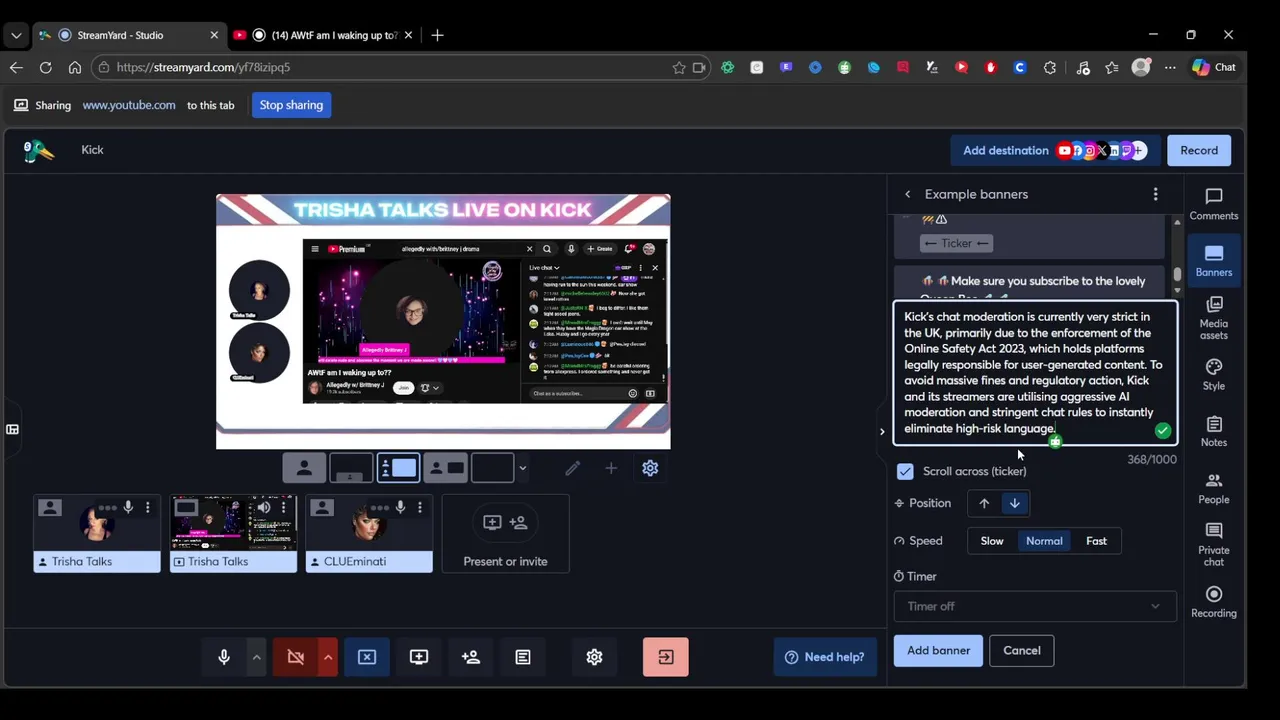
Task: Switch to the StreamYard - Studio tab
Action: 130,35
